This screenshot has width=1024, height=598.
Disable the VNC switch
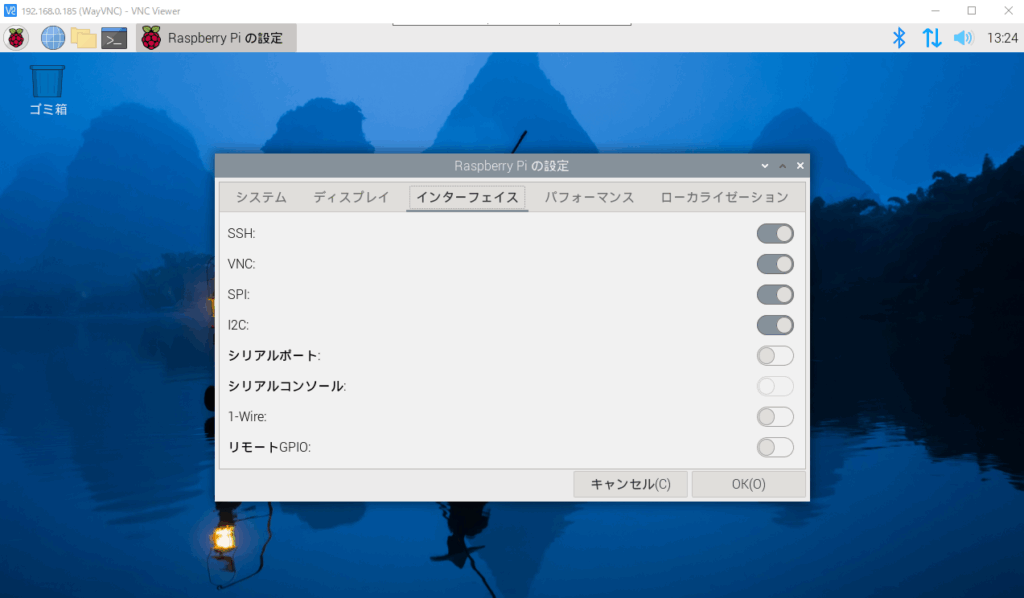[x=775, y=264]
